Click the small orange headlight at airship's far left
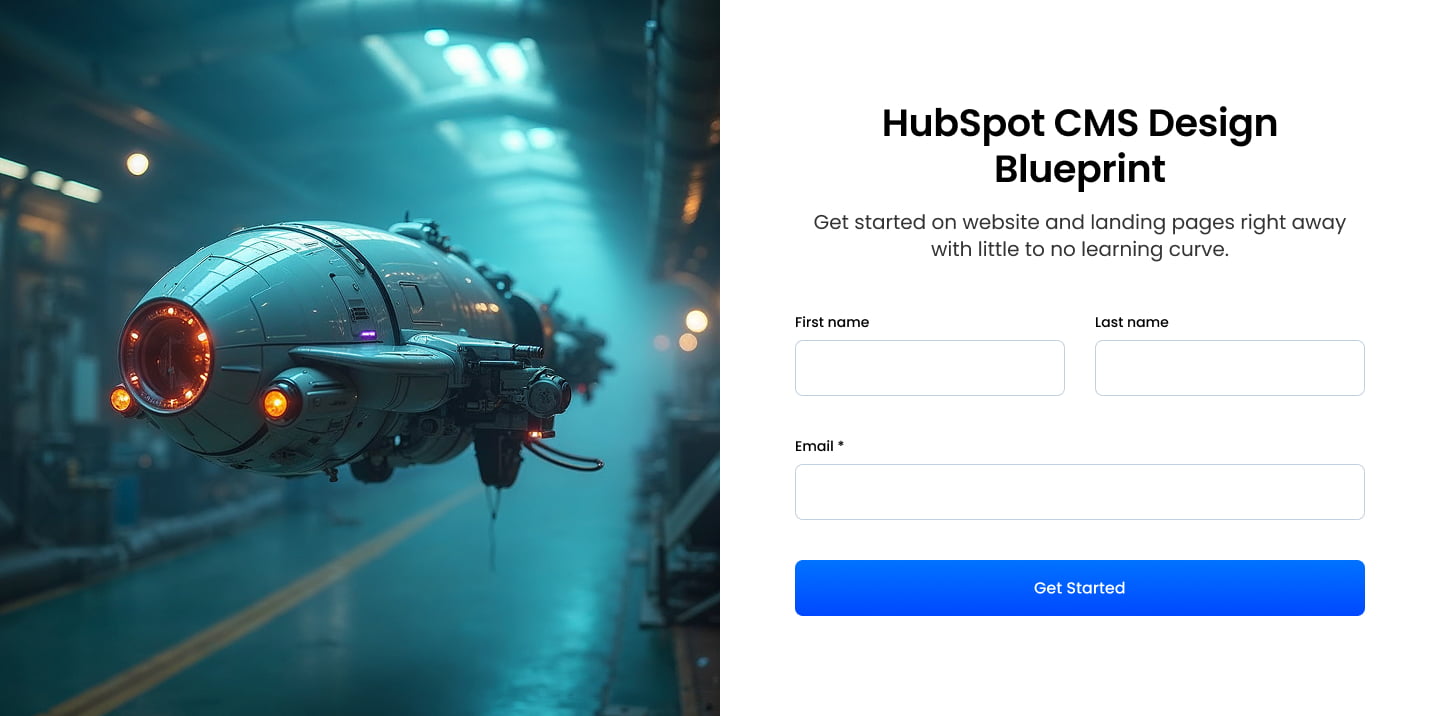 (121, 399)
